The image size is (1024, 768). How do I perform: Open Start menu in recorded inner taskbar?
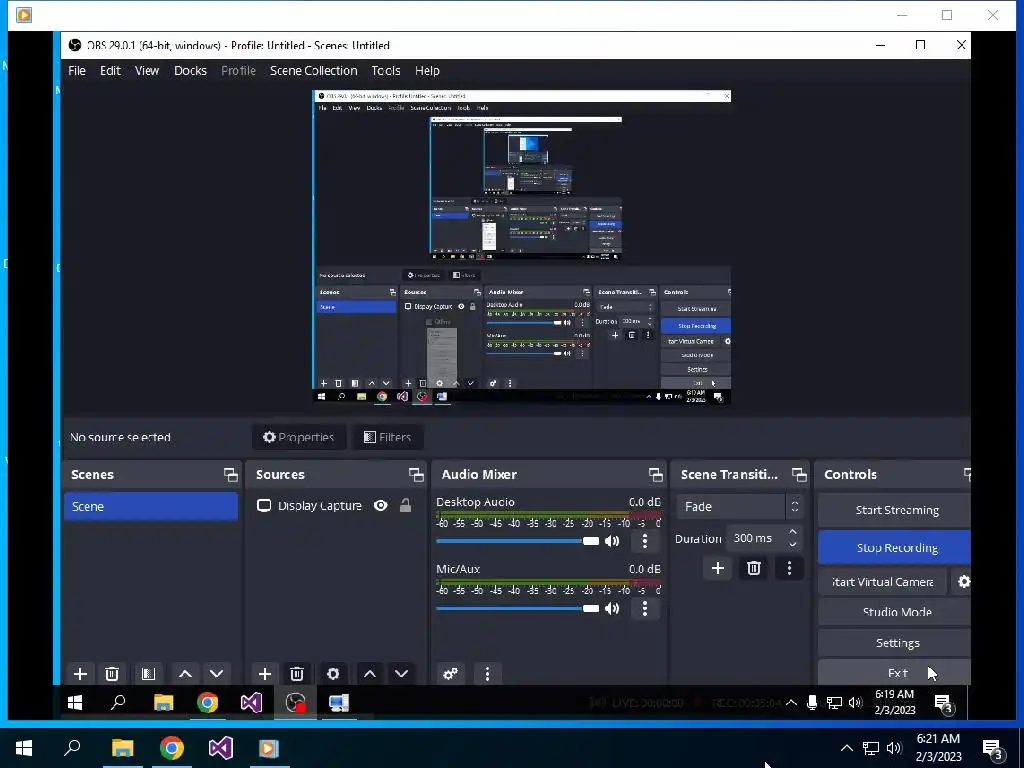tap(75, 702)
